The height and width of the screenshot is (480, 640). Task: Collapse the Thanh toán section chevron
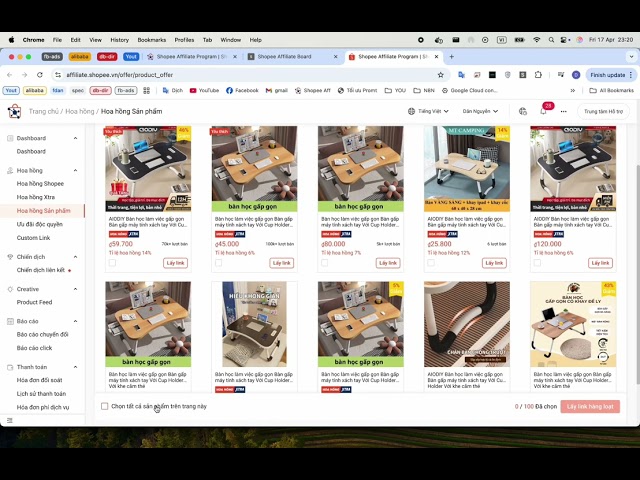pos(76,367)
